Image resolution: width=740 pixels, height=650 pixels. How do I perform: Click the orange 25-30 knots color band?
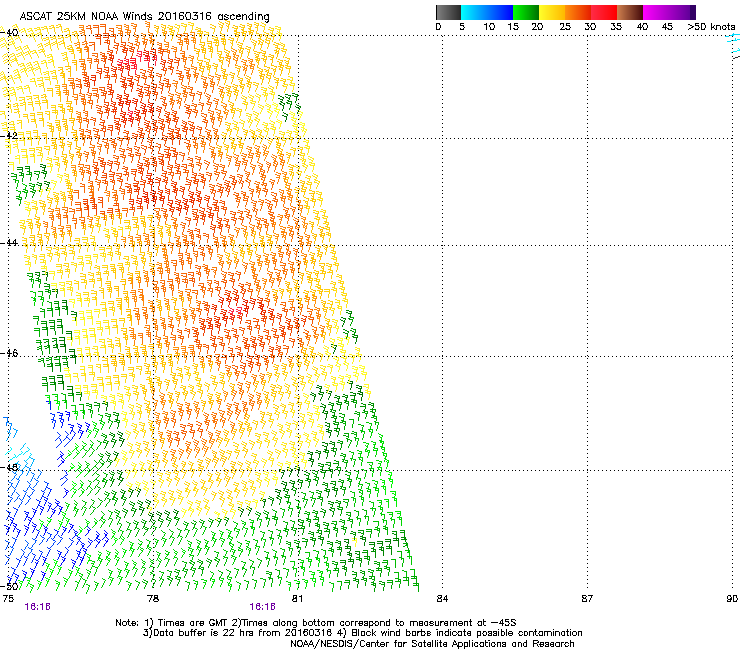(x=578, y=12)
